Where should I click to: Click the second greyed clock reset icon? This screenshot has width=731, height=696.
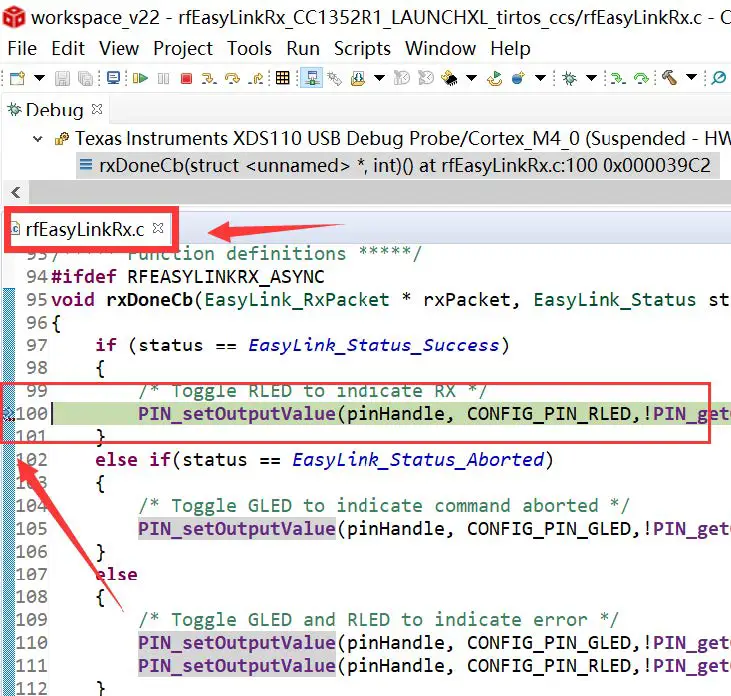pos(426,78)
